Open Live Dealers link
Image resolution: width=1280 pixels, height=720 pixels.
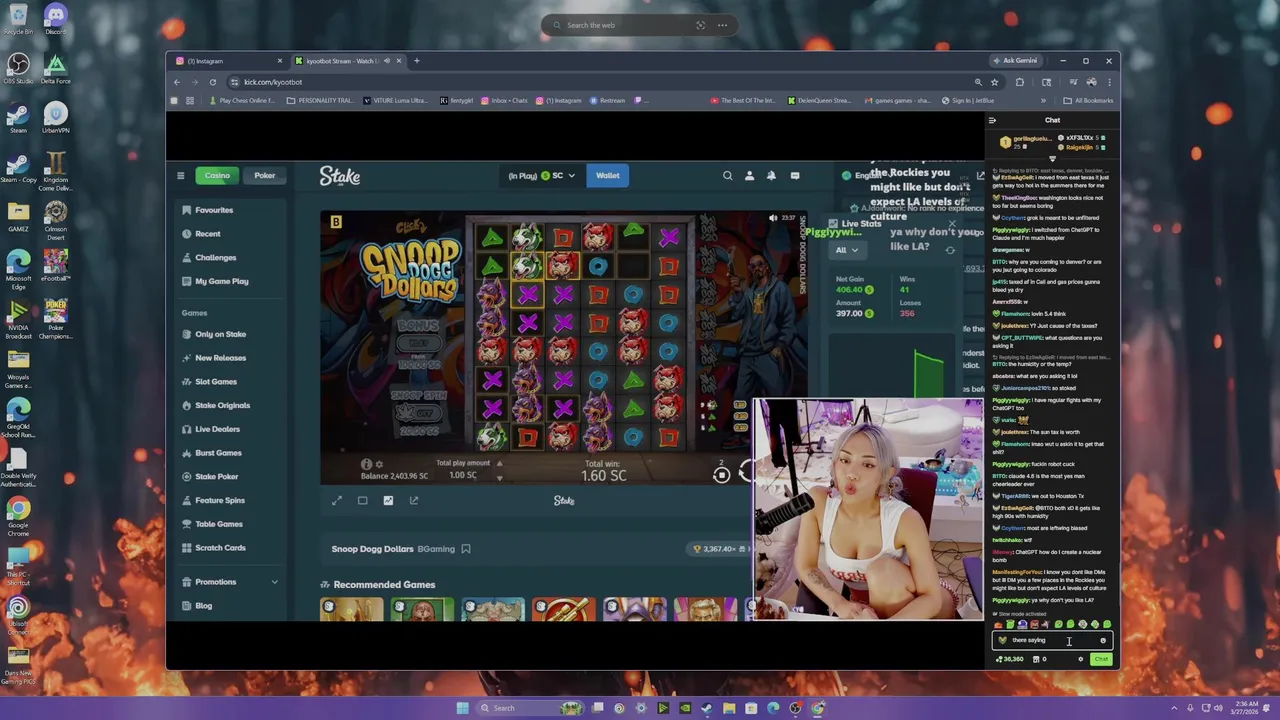pos(217,430)
